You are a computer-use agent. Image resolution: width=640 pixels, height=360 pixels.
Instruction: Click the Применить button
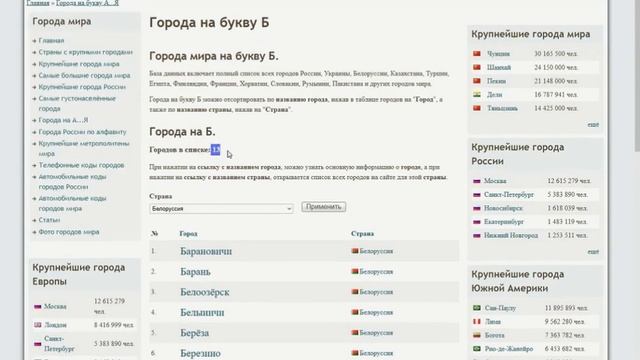tap(324, 207)
